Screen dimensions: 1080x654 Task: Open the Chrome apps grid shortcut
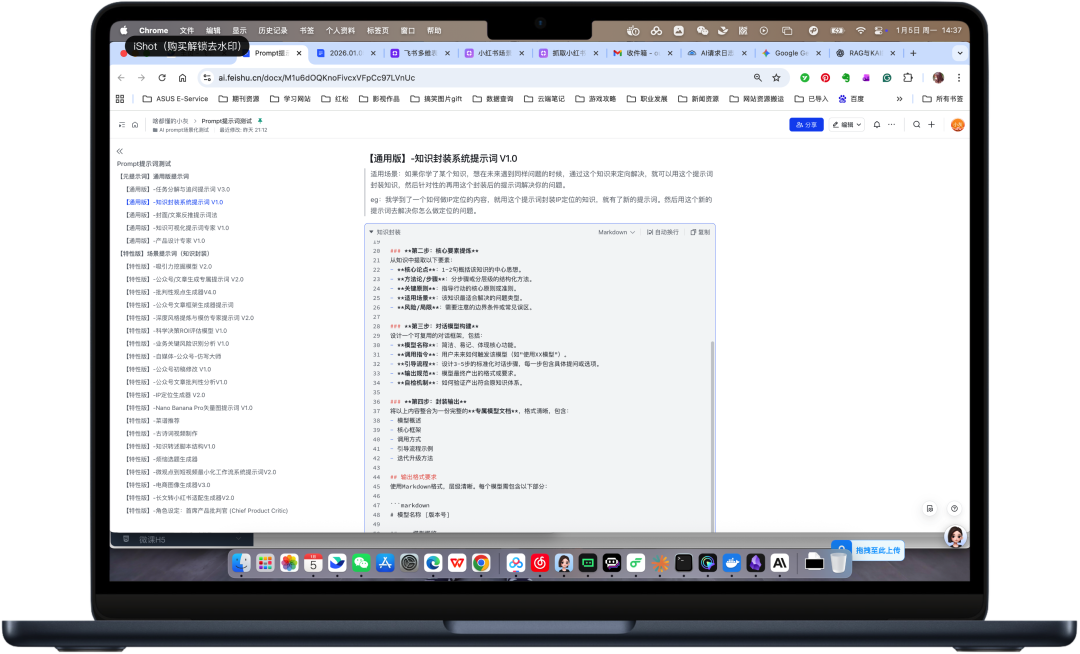pyautogui.click(x=120, y=99)
